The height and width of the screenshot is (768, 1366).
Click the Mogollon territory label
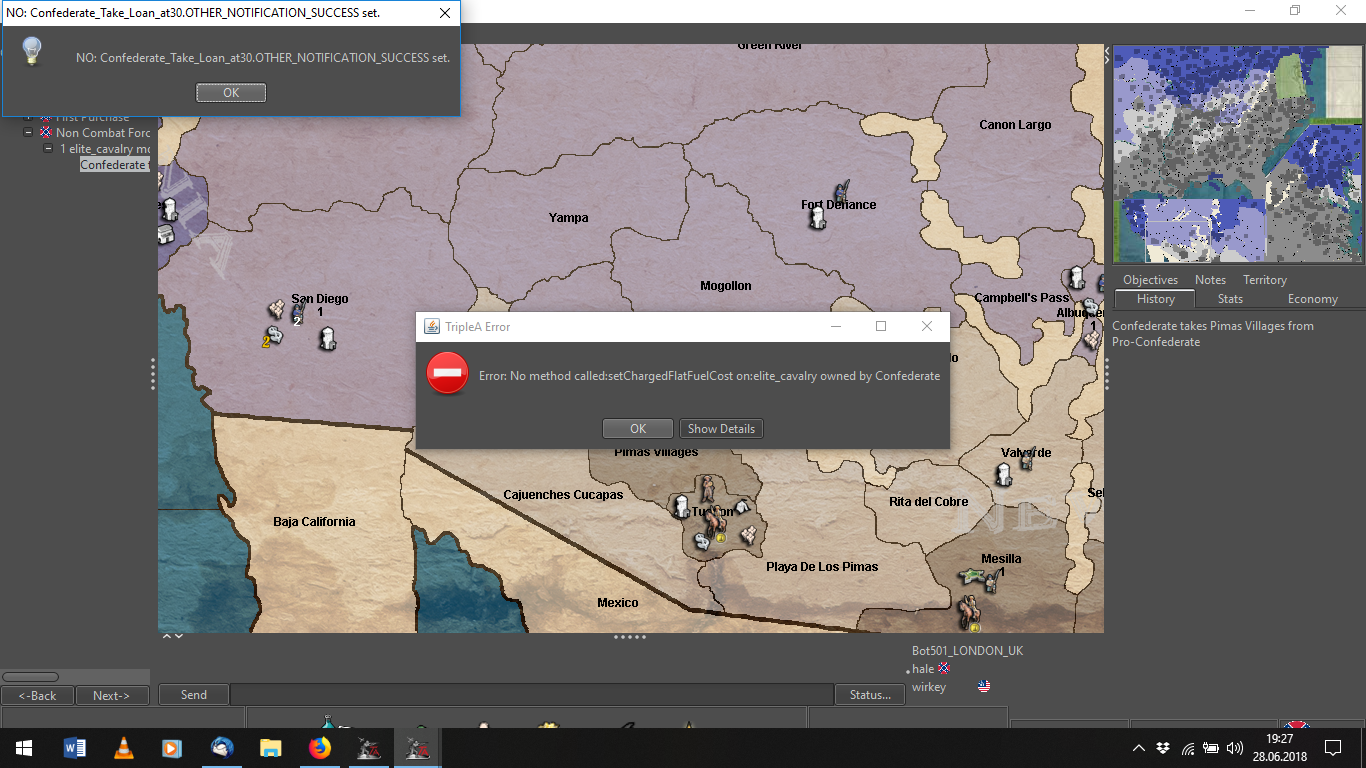tap(725, 285)
